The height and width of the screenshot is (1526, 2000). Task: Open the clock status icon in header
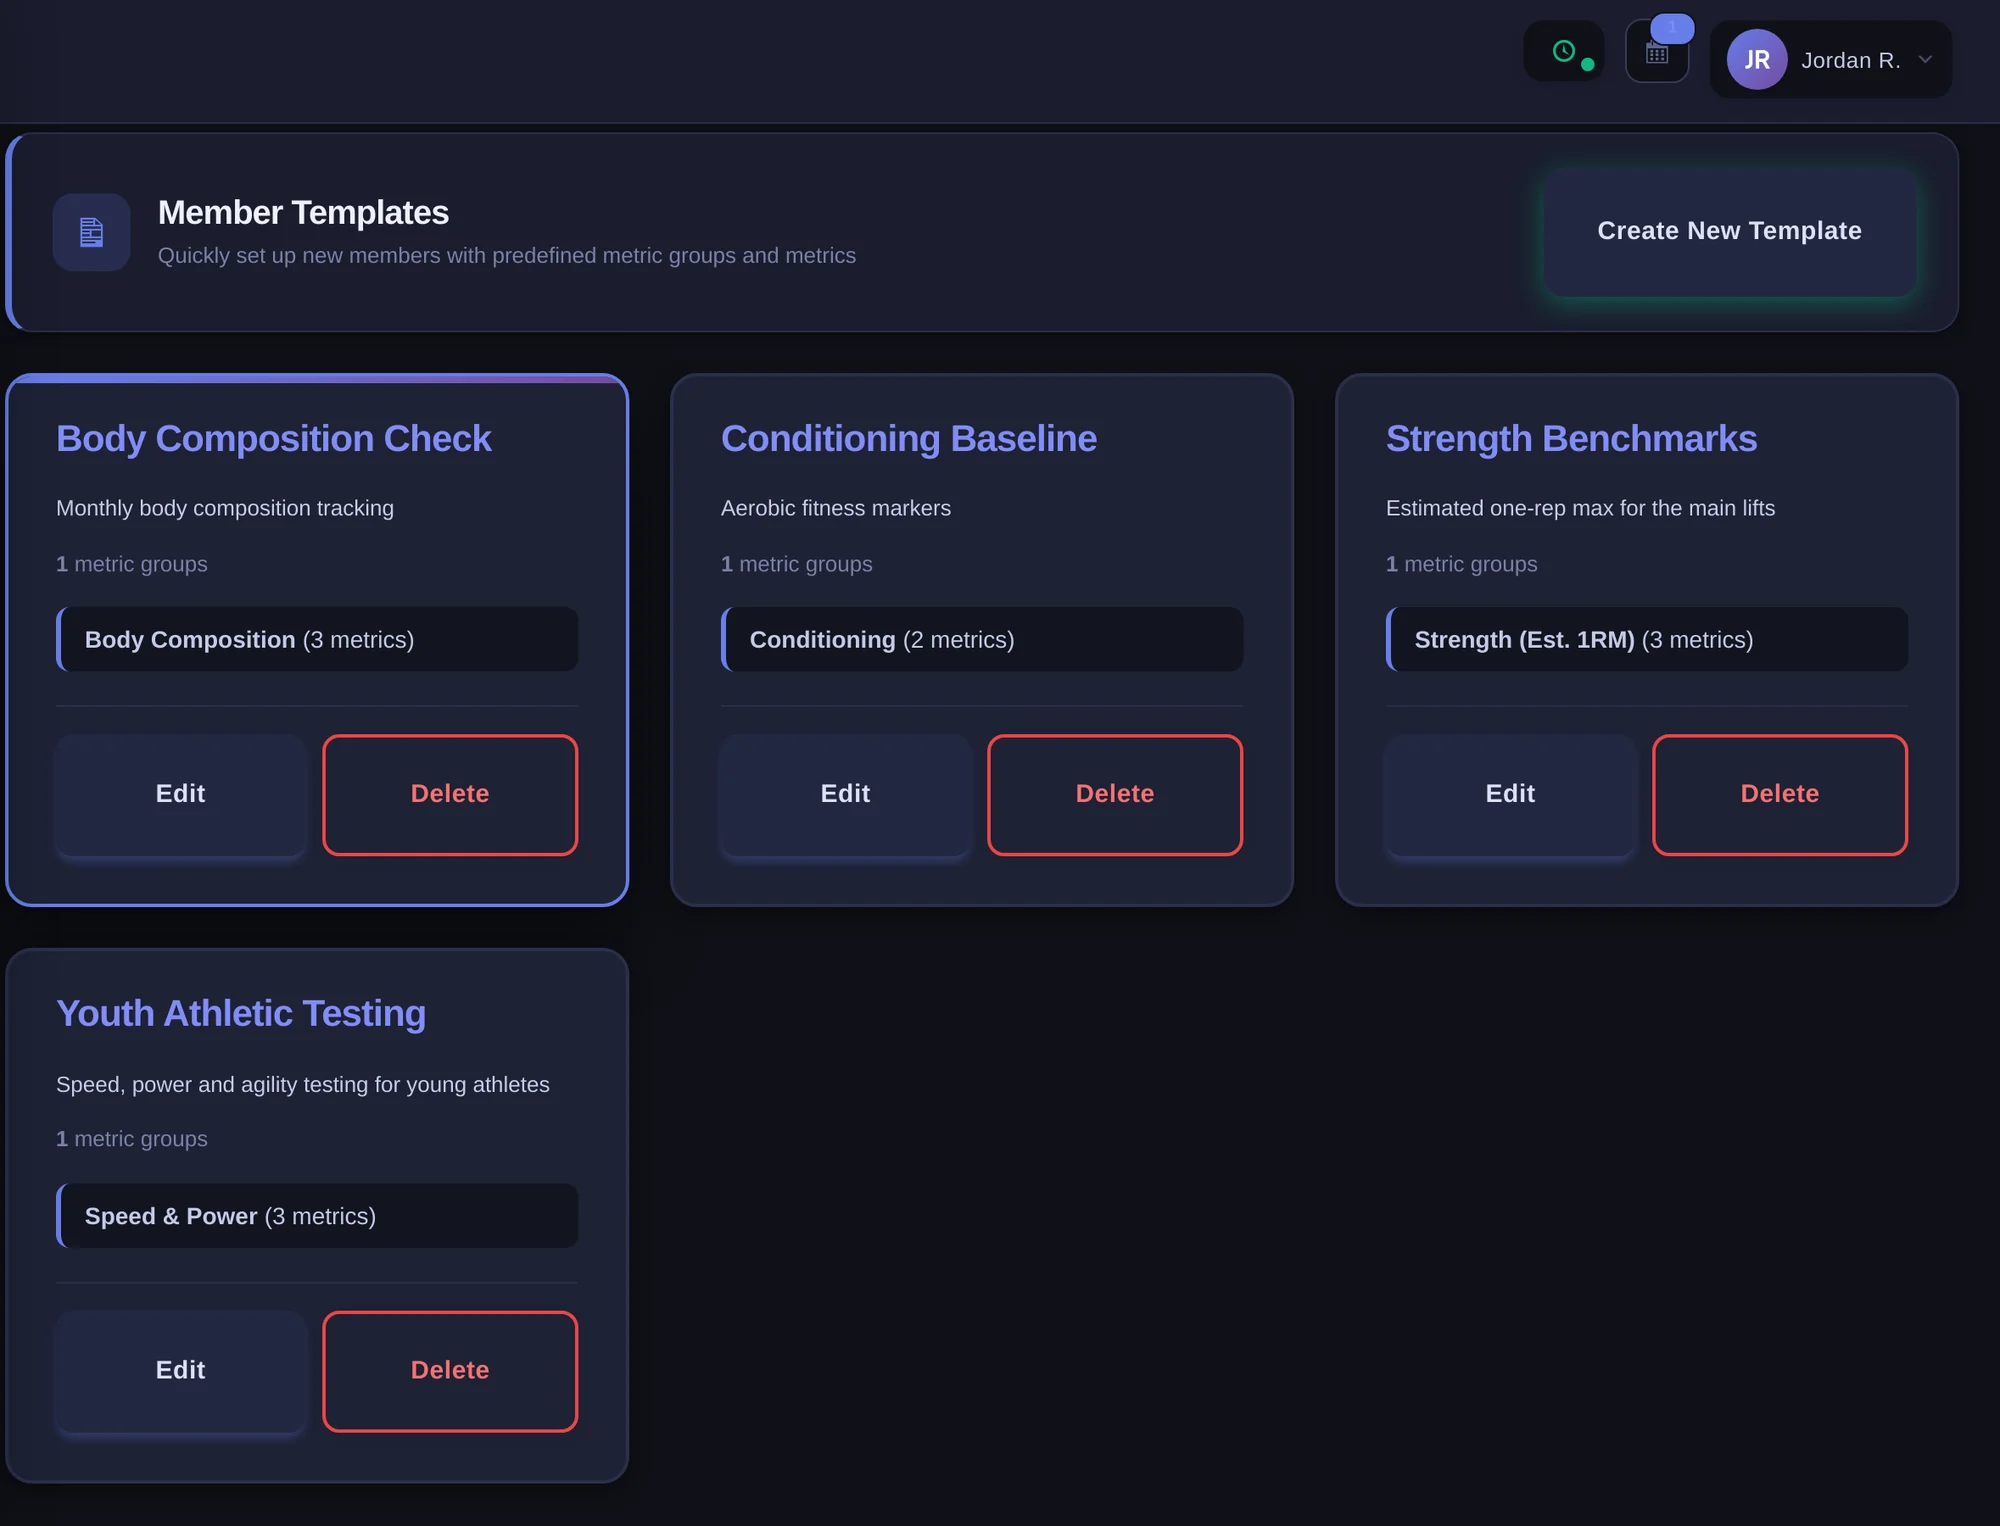point(1563,51)
